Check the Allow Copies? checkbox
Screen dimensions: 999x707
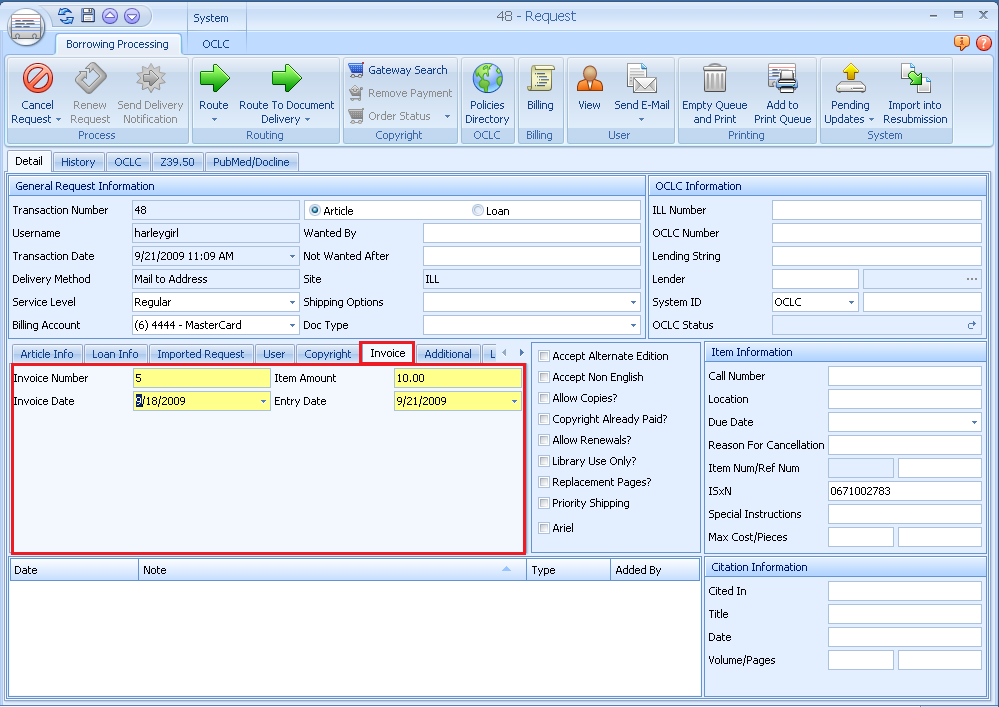[x=543, y=398]
